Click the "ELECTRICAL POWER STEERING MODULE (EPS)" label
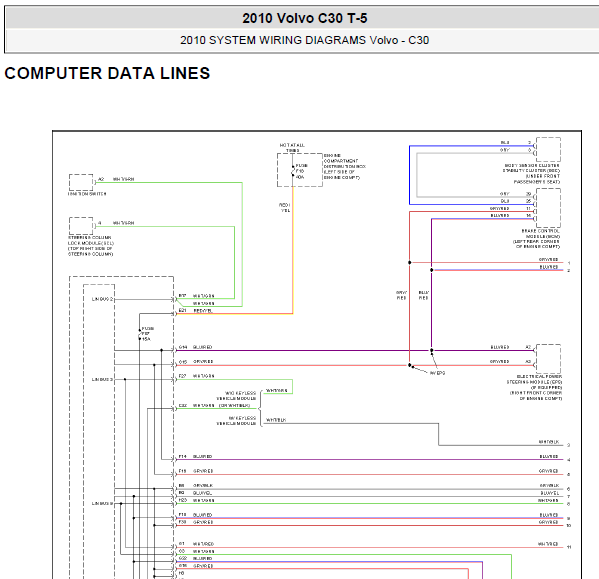This screenshot has height=579, width=599. [534, 387]
